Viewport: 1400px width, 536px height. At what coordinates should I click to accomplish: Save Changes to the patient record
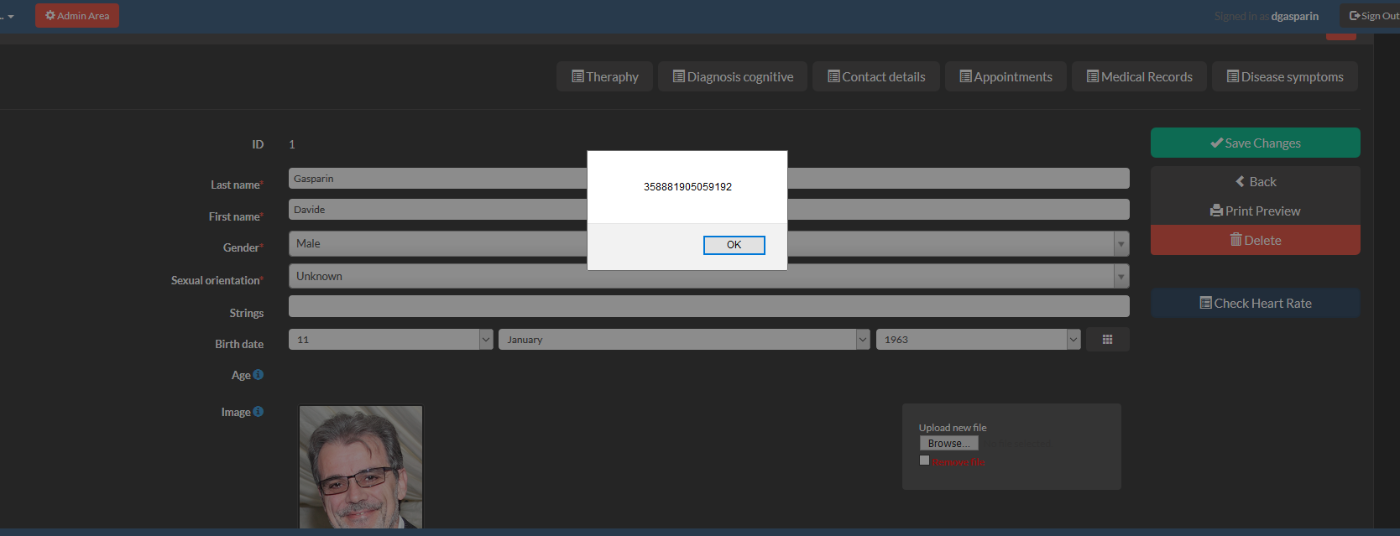1255,143
